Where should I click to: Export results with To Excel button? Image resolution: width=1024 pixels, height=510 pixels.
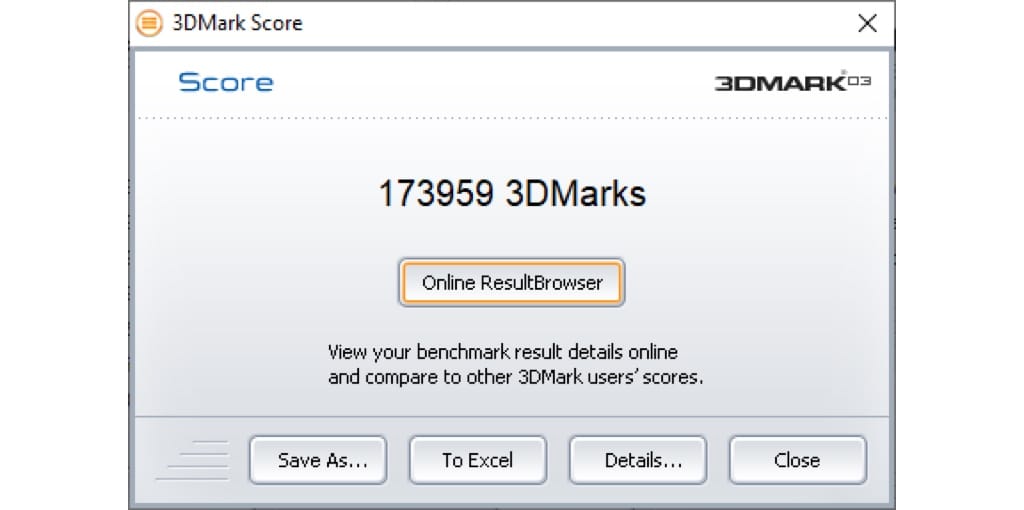(478, 460)
